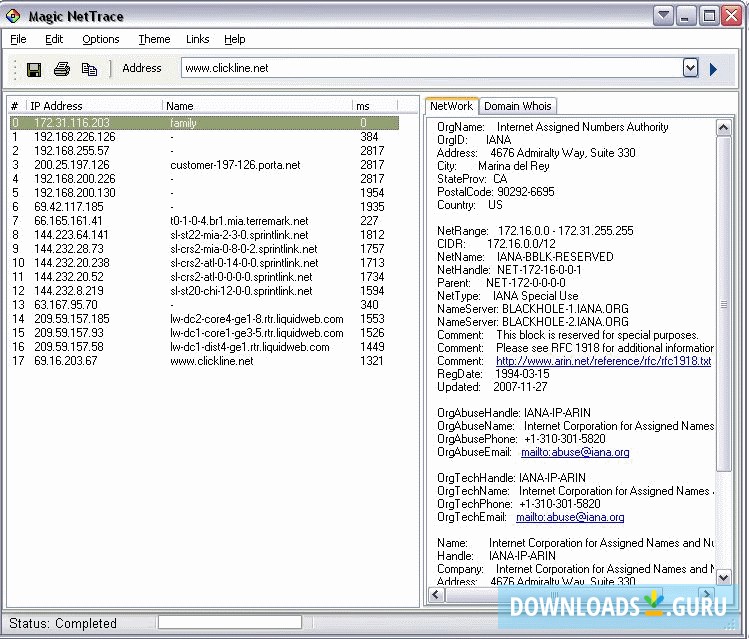Select hop 0 row 172.31.116.203
This screenshot has width=749, height=639.
(x=204, y=123)
